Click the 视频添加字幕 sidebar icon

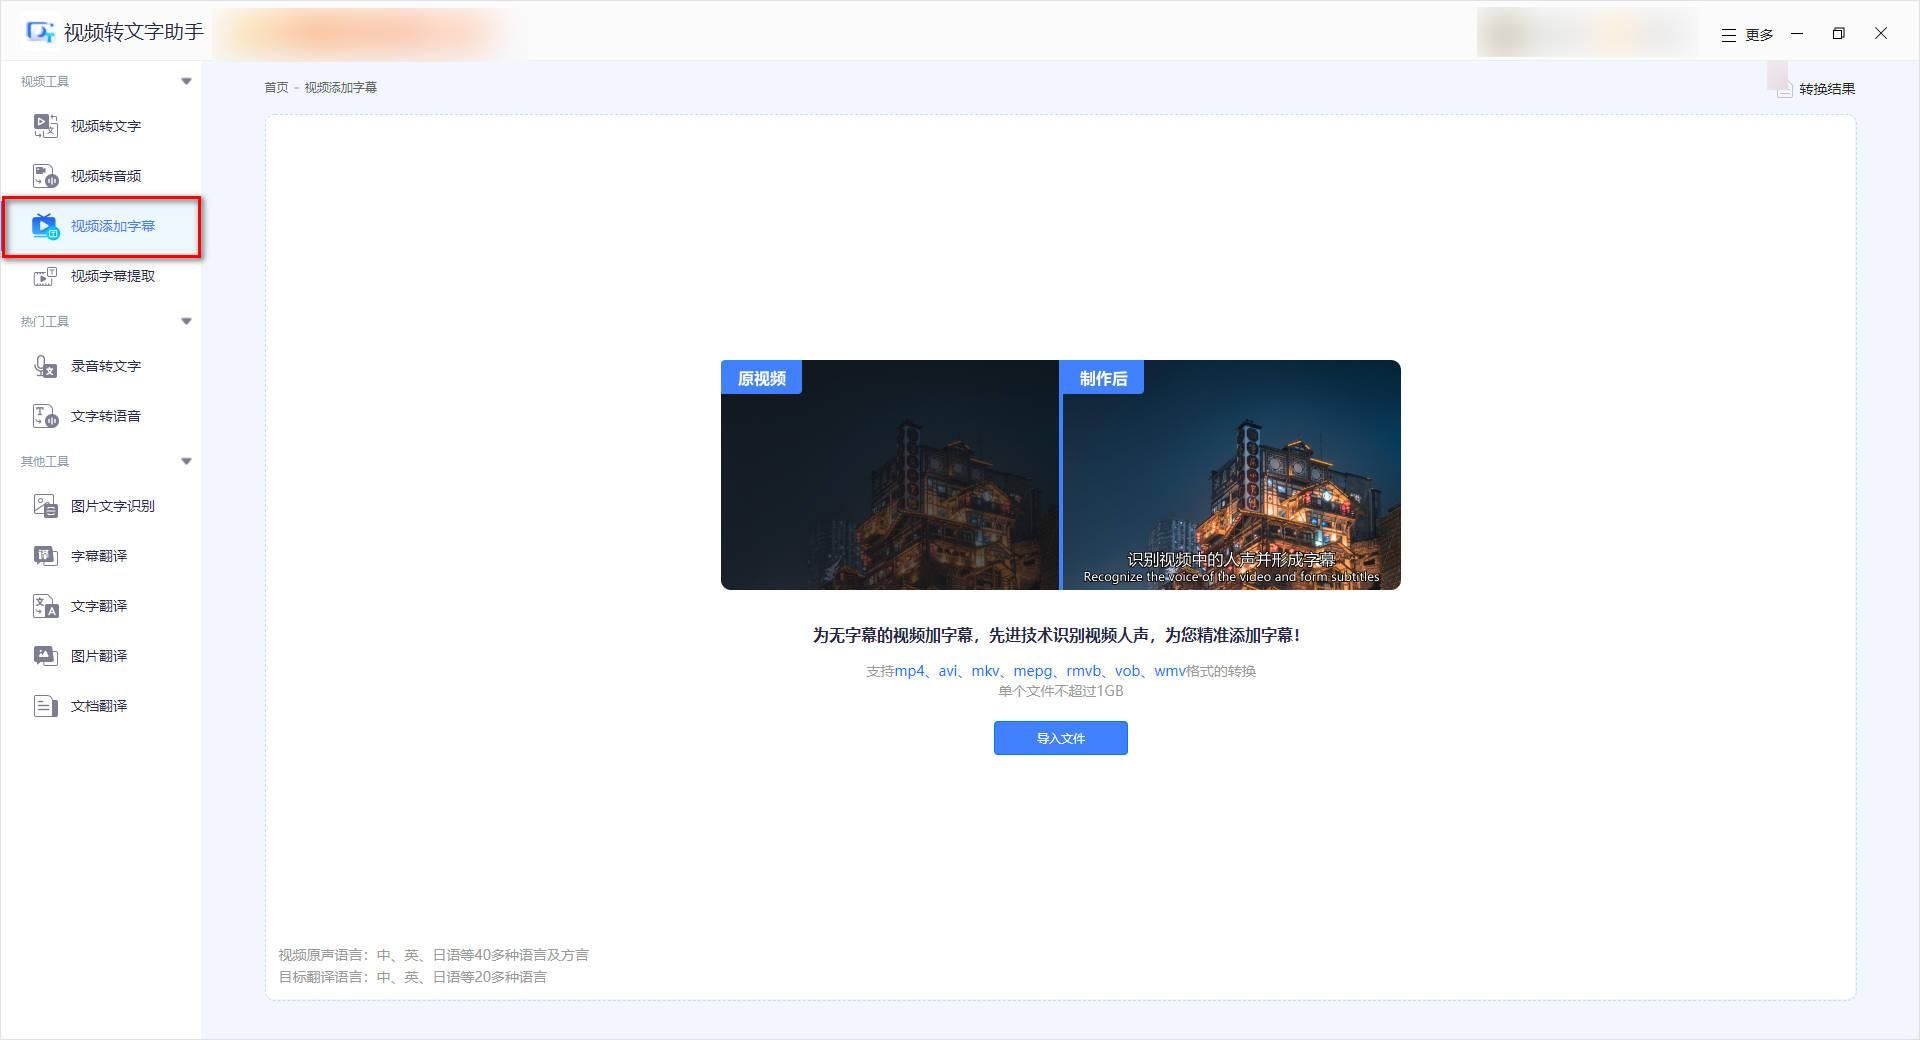point(46,226)
